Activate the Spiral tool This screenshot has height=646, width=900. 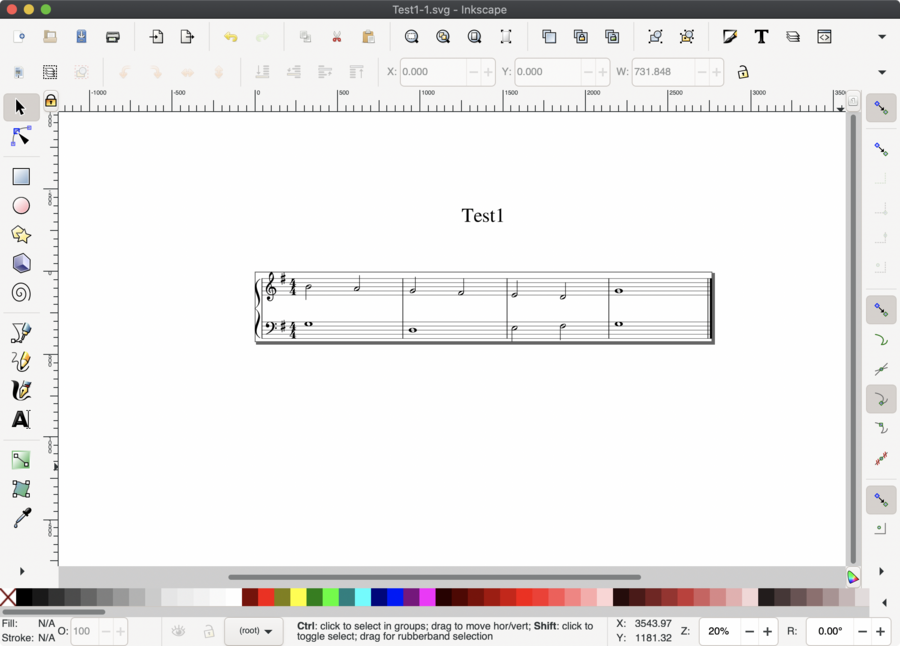[x=21, y=293]
